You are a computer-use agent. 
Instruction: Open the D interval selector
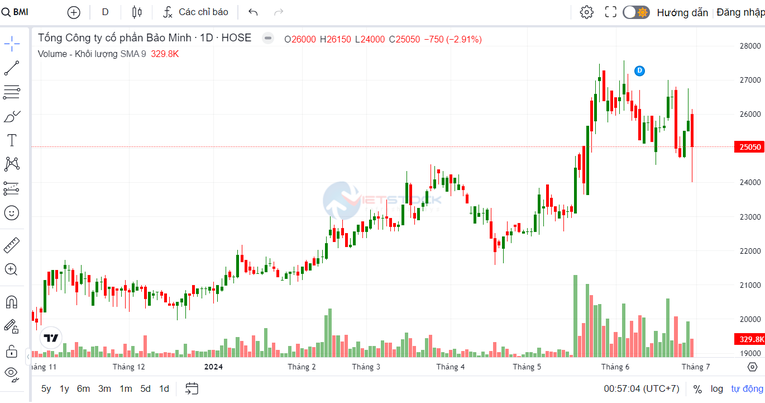[x=105, y=12]
